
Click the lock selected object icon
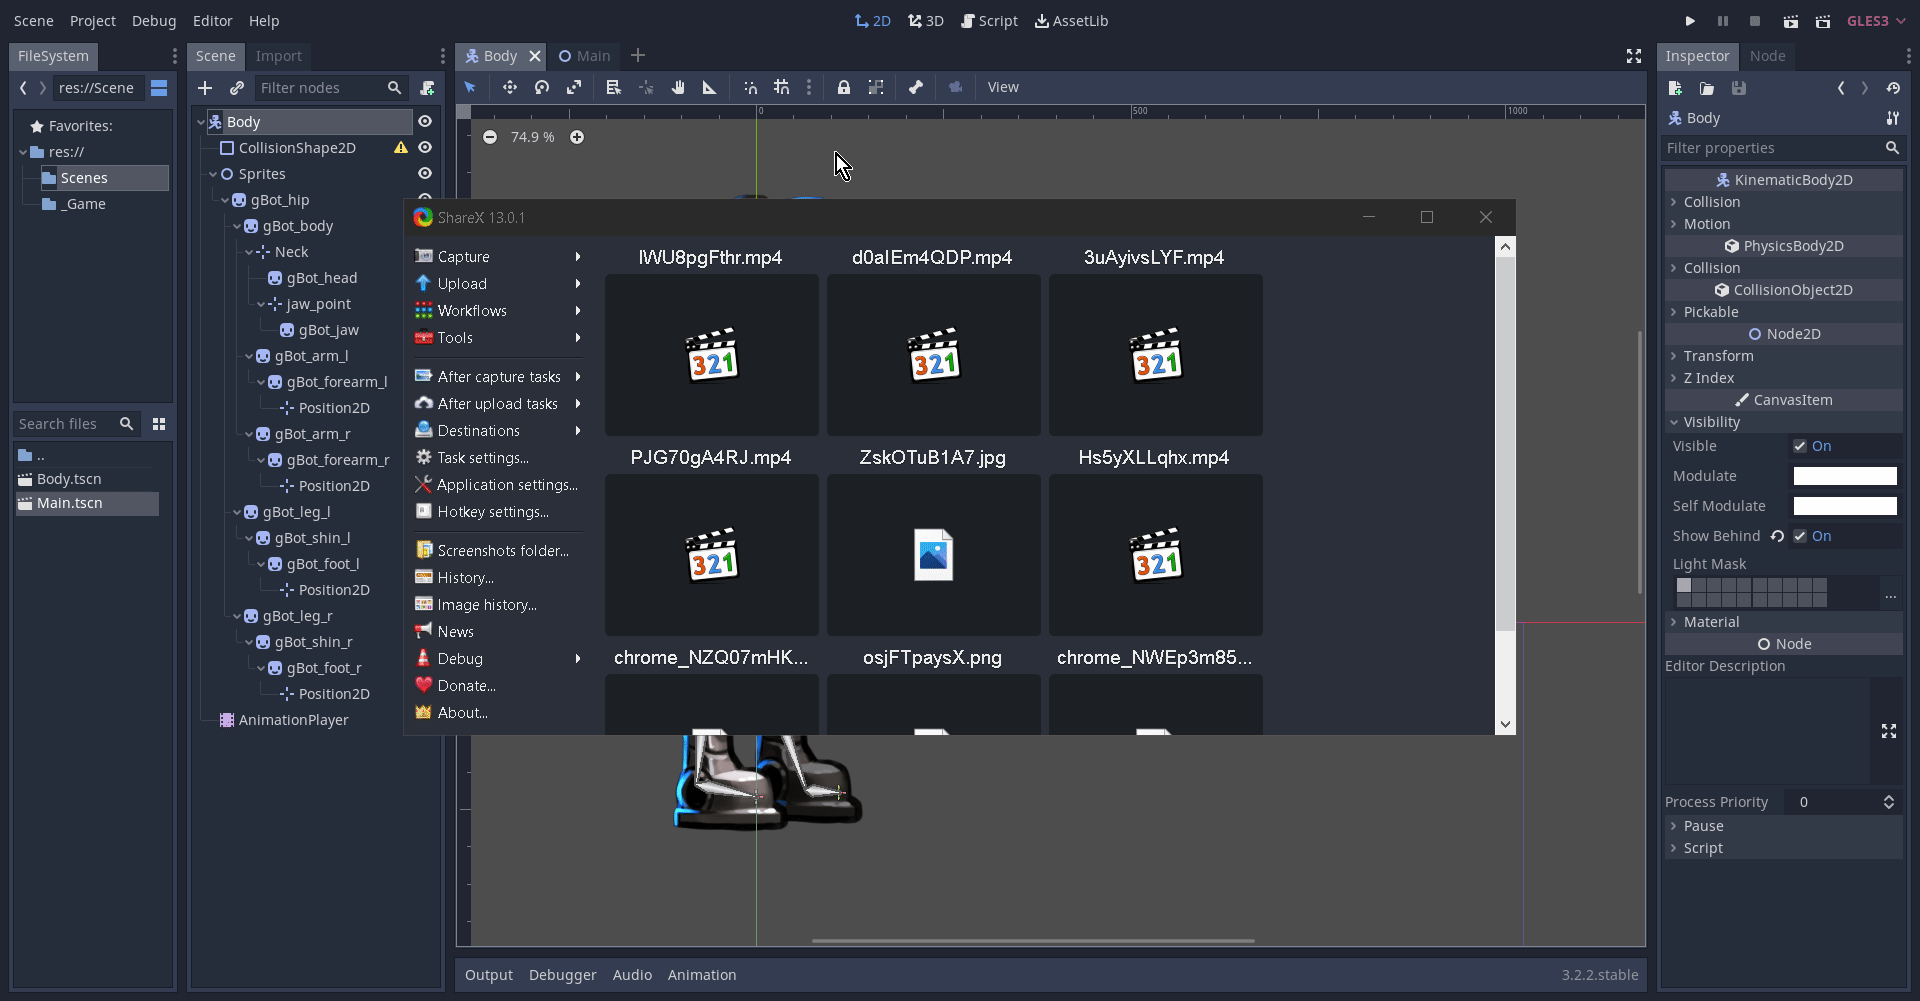[x=844, y=88]
